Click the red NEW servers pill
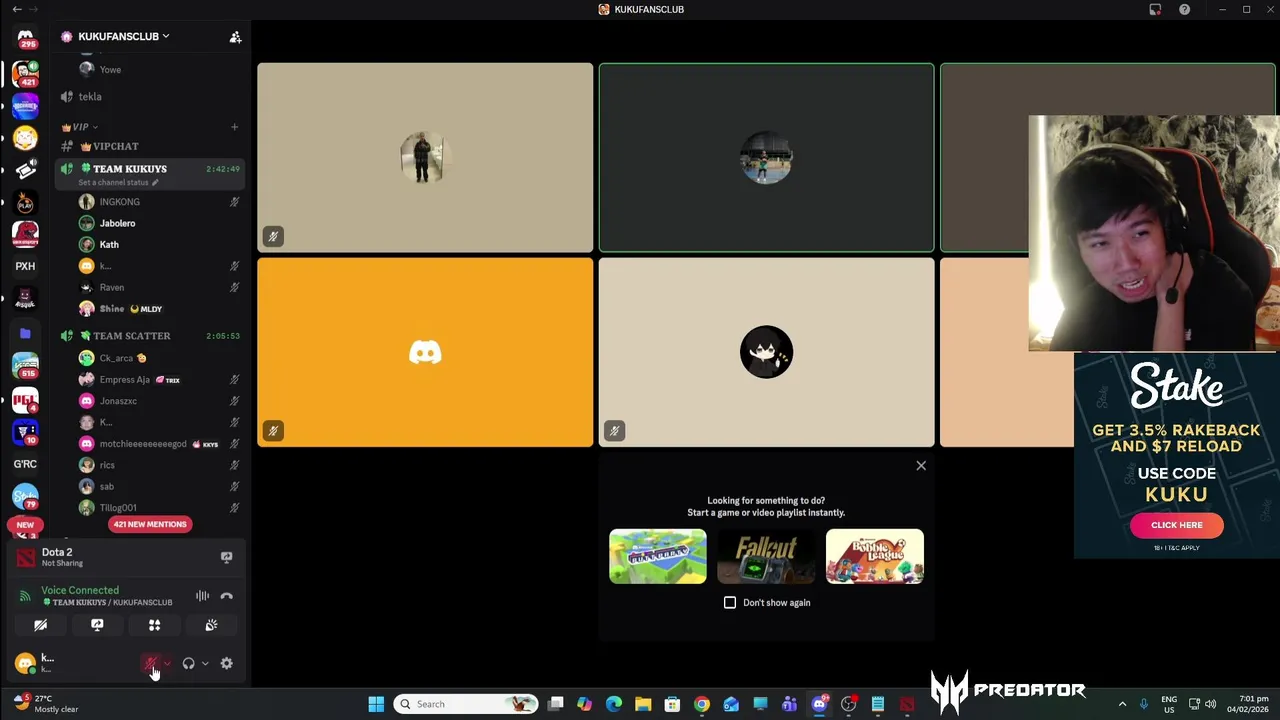The image size is (1280, 720). tap(25, 525)
